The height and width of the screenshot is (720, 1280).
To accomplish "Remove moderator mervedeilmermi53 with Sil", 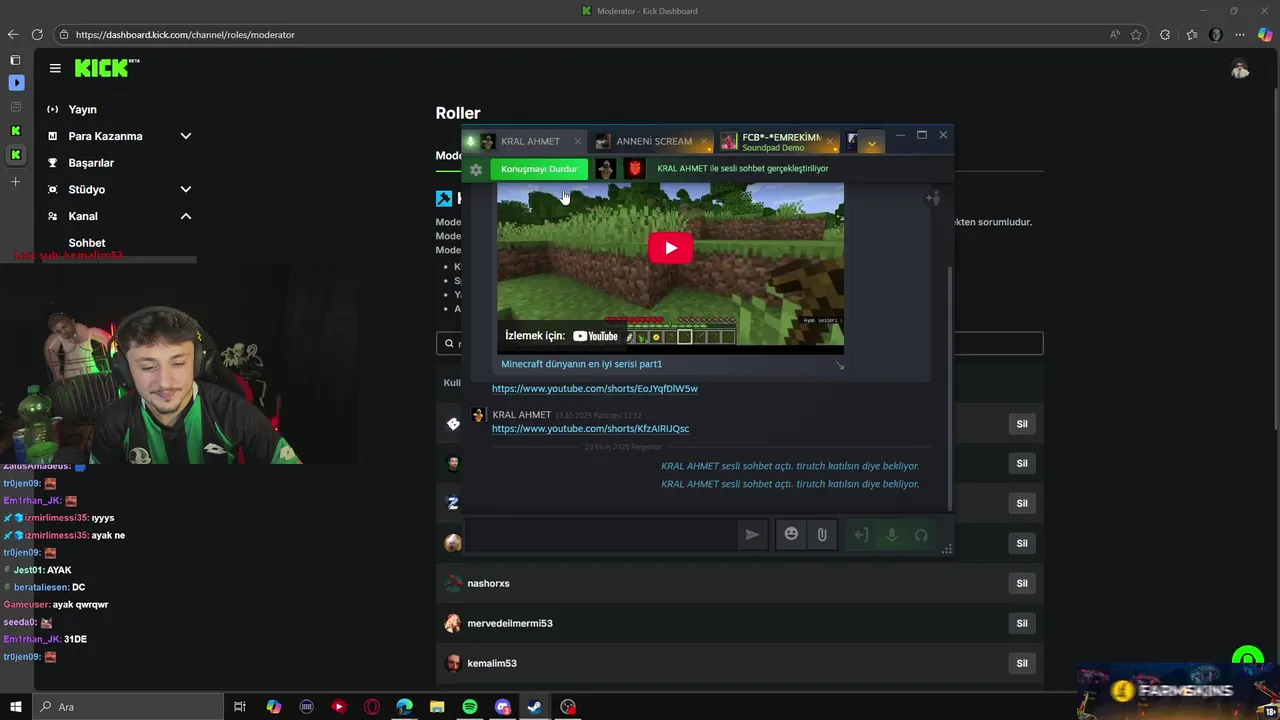I will 1022,623.
